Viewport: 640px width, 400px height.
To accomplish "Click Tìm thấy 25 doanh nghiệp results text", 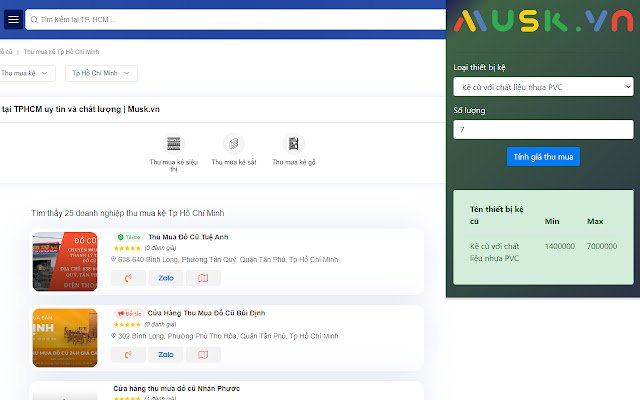I will [128, 213].
